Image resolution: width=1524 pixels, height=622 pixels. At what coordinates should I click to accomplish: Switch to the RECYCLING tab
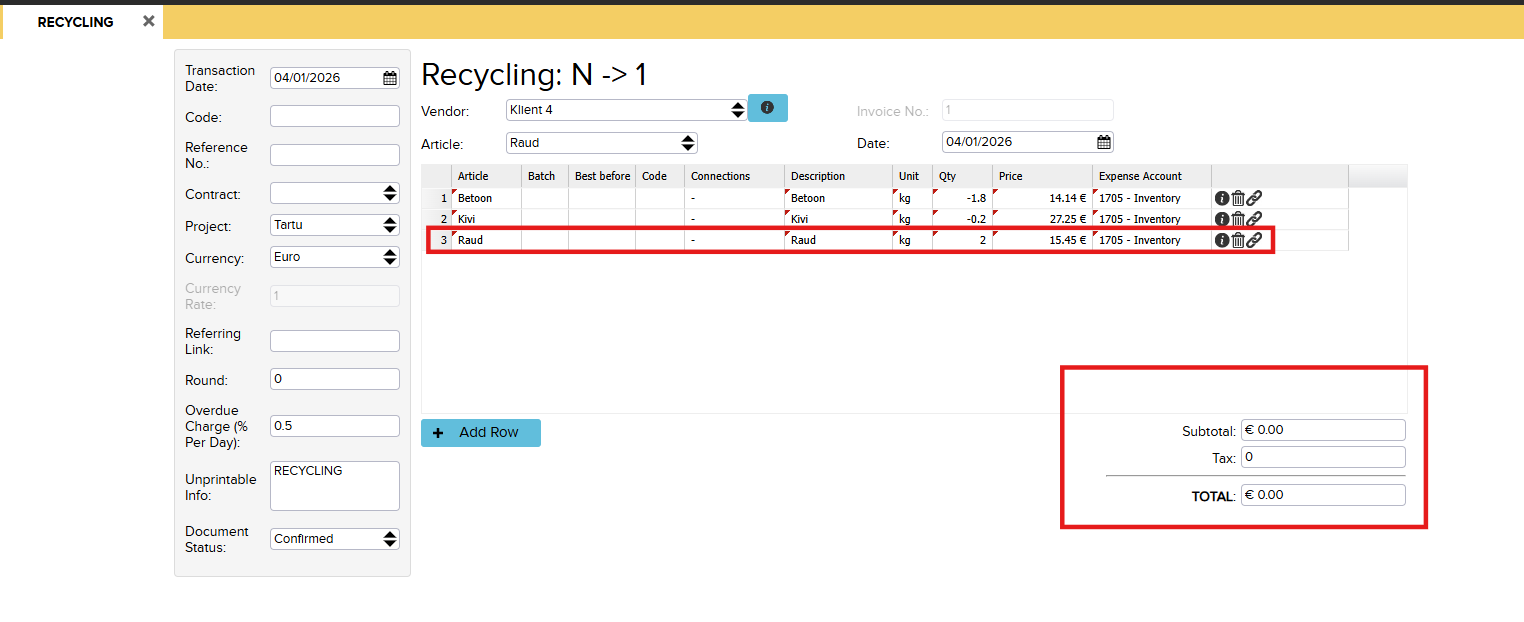point(75,22)
